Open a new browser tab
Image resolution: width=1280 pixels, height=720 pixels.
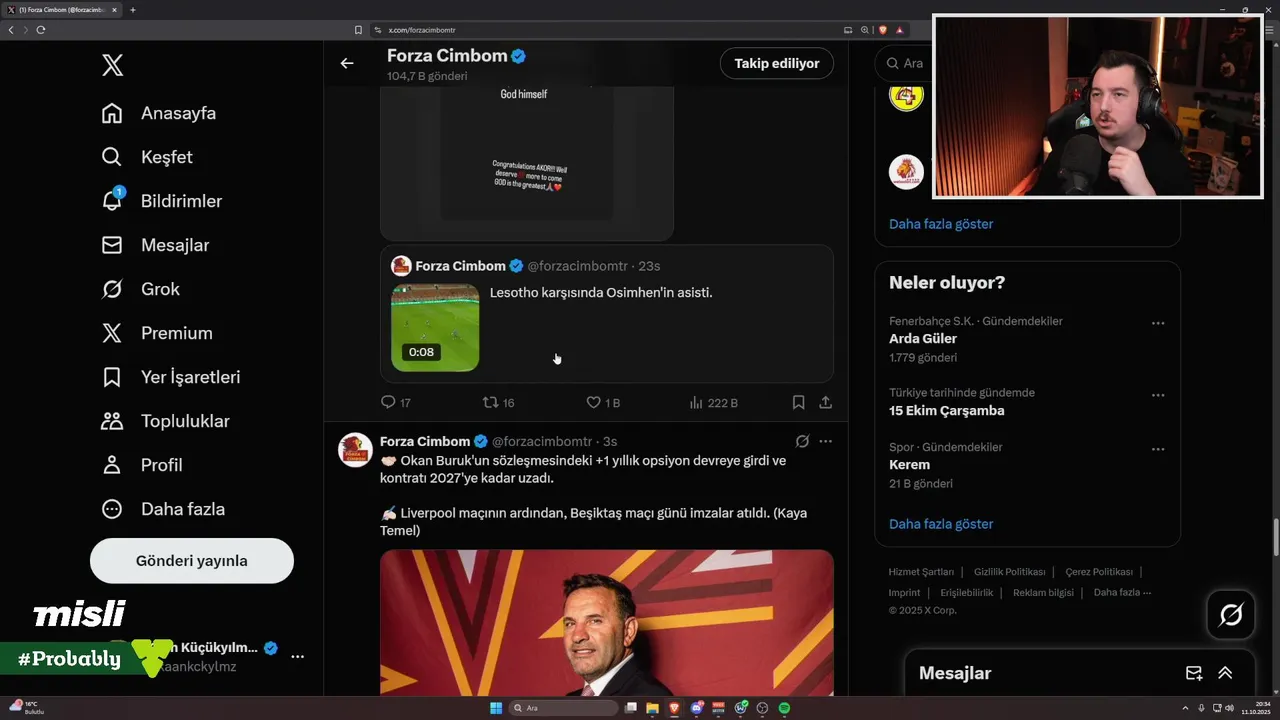(x=133, y=10)
